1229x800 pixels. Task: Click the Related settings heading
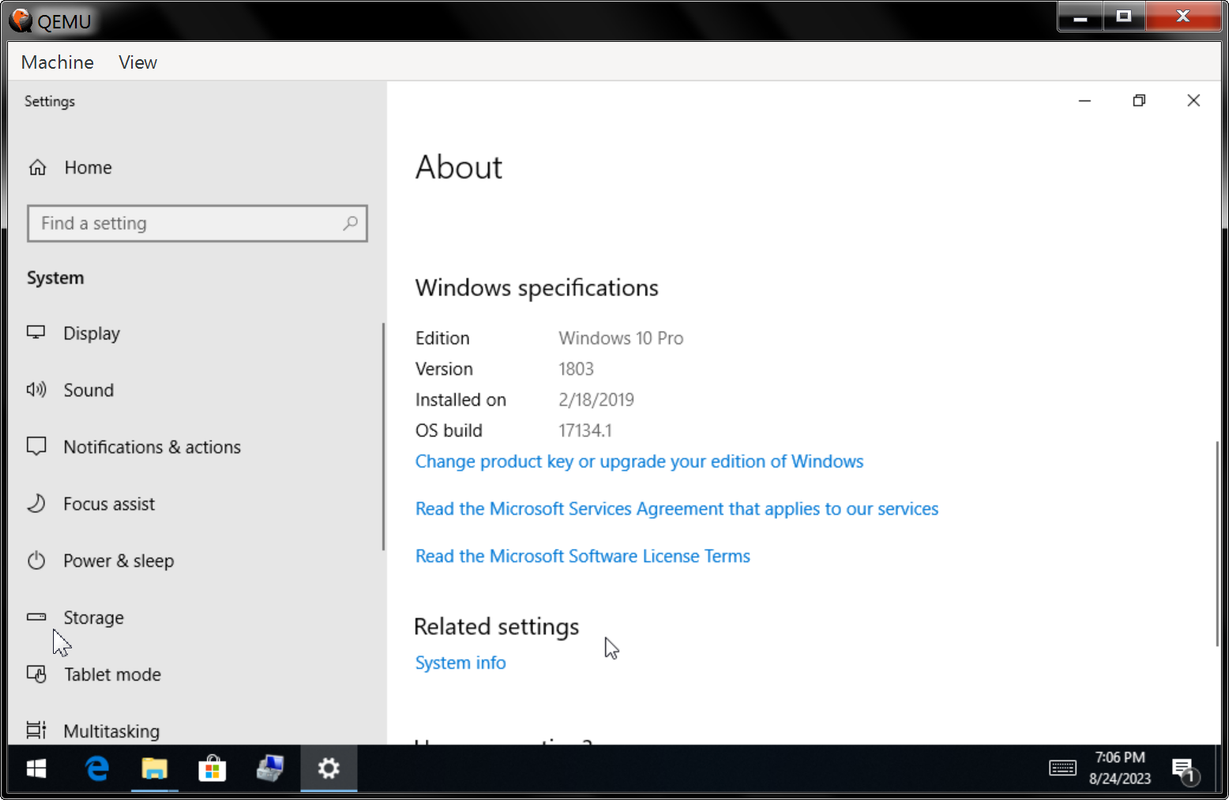click(497, 627)
